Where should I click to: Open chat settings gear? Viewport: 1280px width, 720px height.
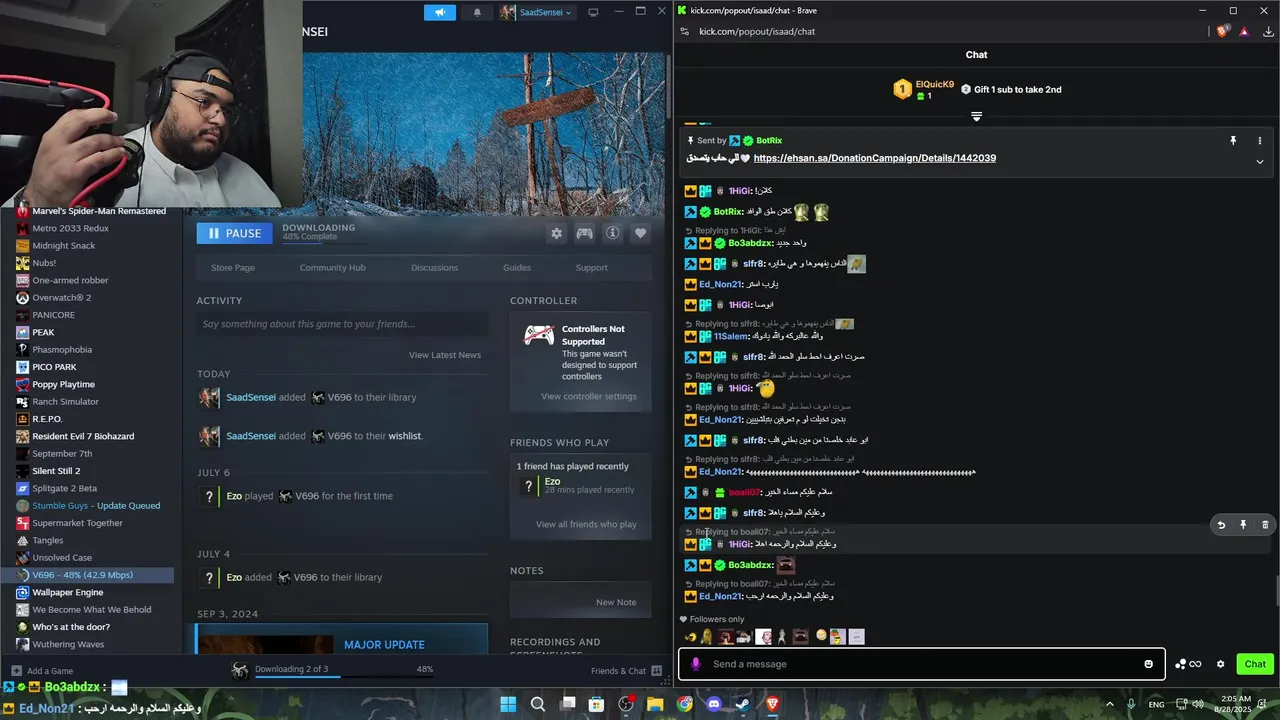point(1220,664)
